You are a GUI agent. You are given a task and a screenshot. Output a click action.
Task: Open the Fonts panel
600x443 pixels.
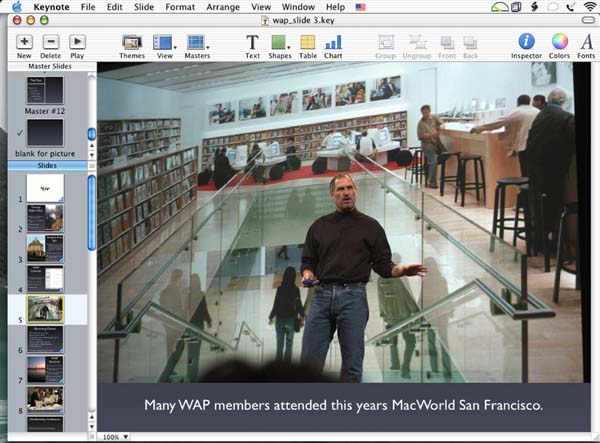click(587, 42)
